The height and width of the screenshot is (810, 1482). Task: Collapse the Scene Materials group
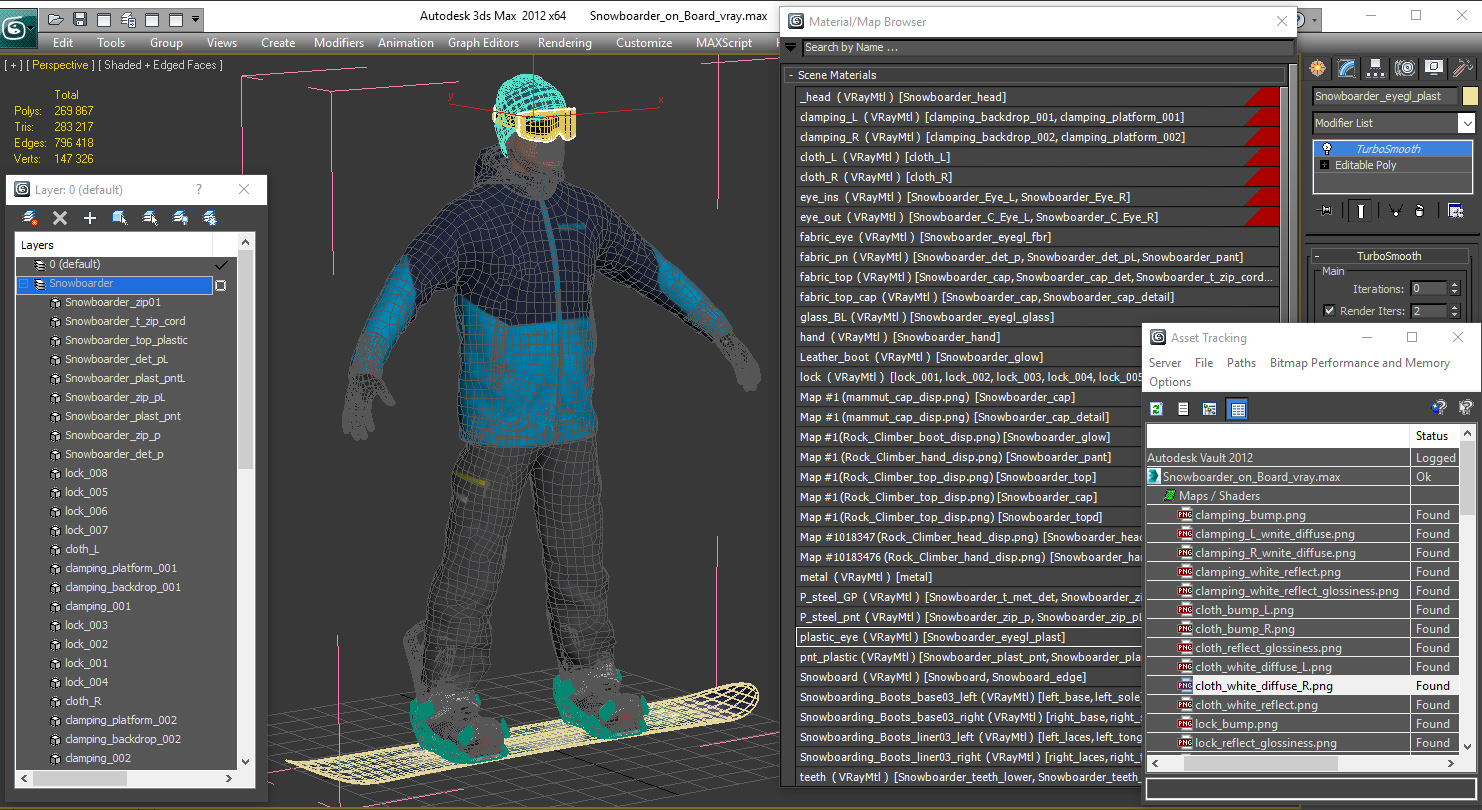pyautogui.click(x=790, y=75)
